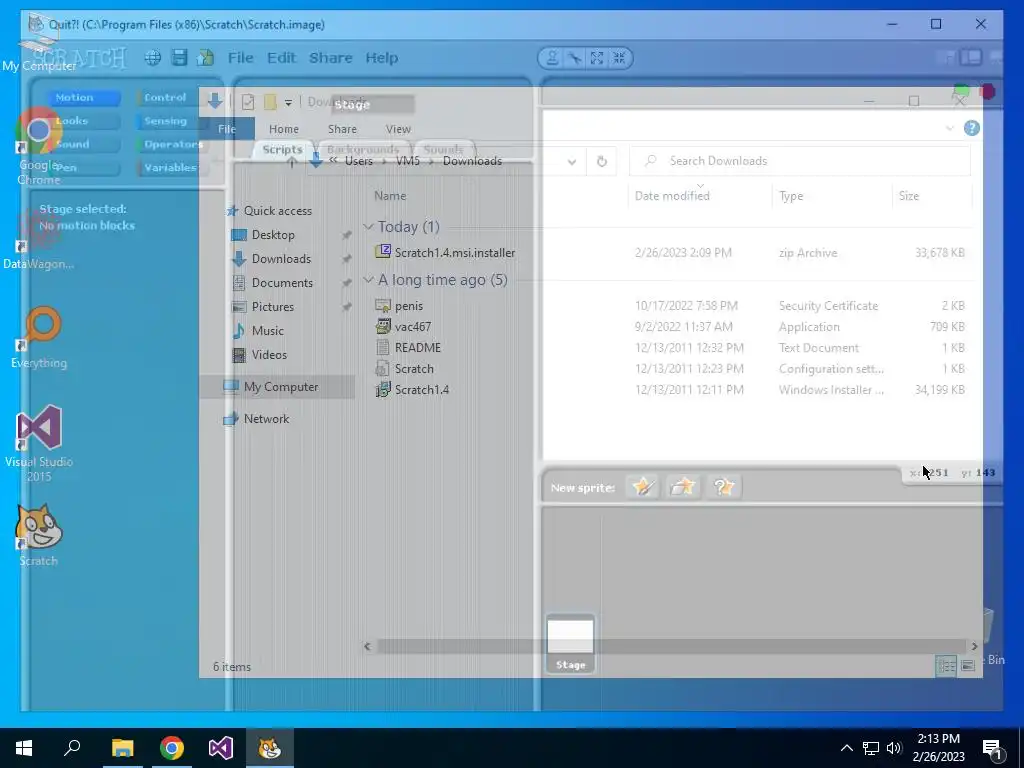Refresh the Downloads folder view
The width and height of the screenshot is (1024, 768).
[601, 161]
